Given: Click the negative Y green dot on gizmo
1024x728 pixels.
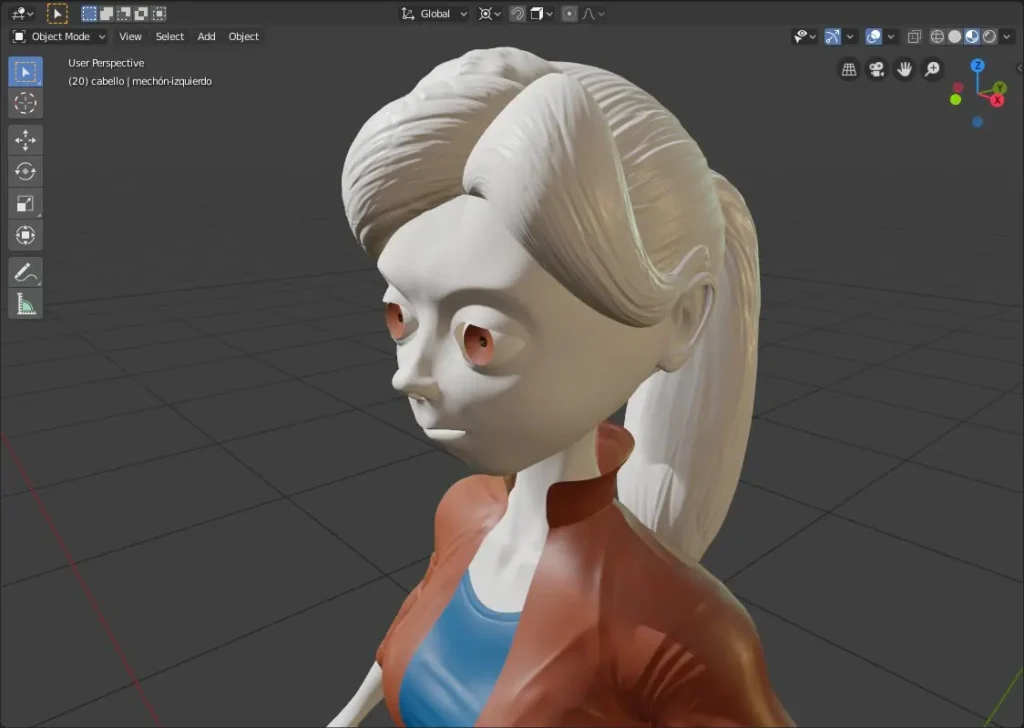Looking at the screenshot, I should tap(955, 99).
